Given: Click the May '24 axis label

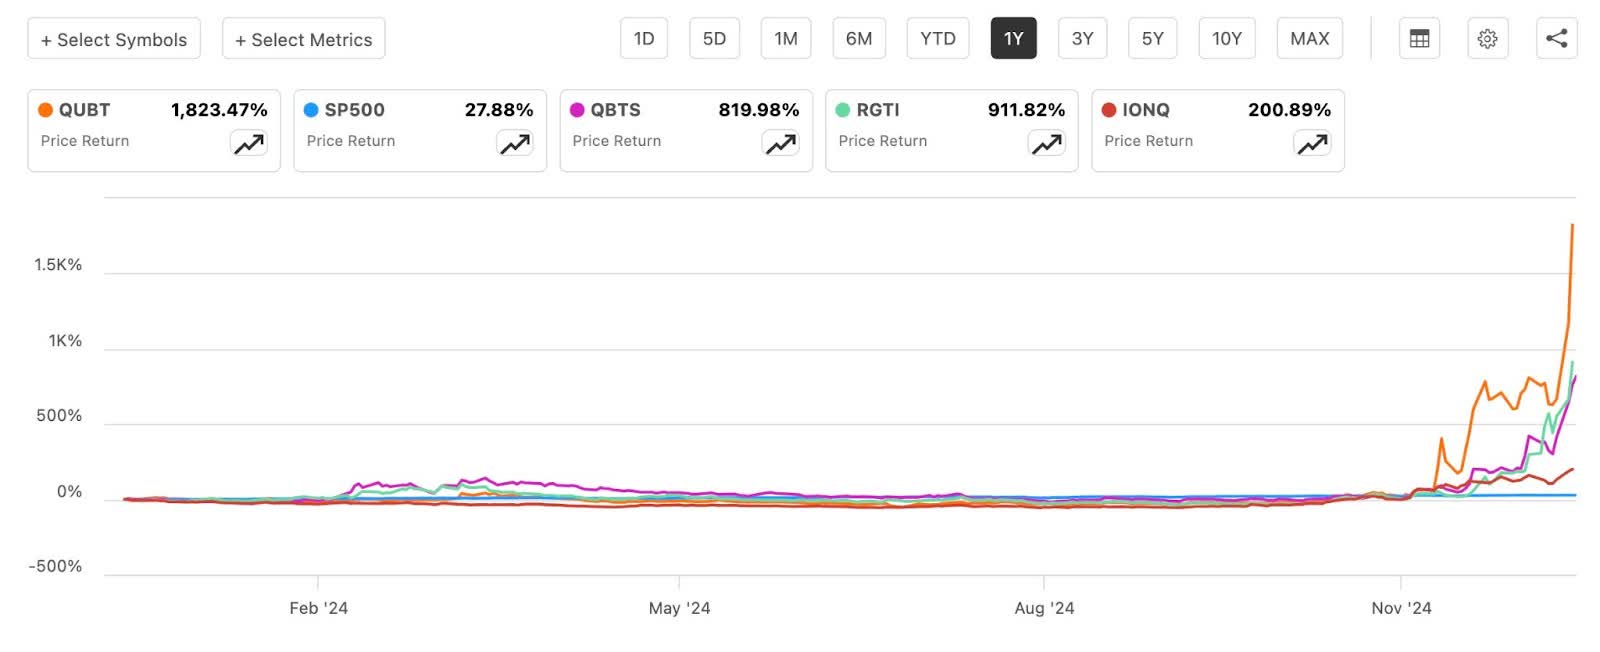Looking at the screenshot, I should (680, 608).
